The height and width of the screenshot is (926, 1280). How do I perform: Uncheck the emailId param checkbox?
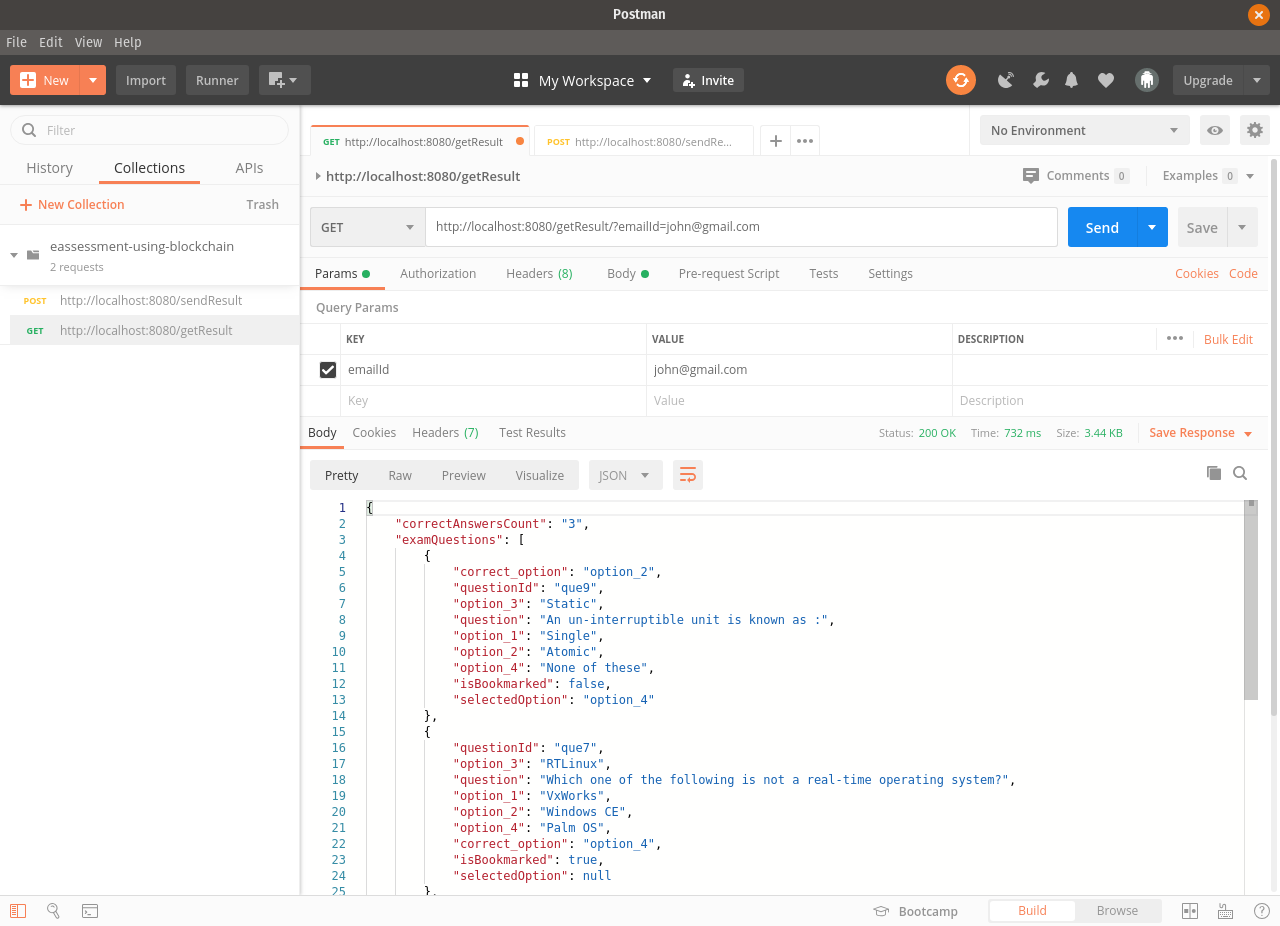coord(327,370)
